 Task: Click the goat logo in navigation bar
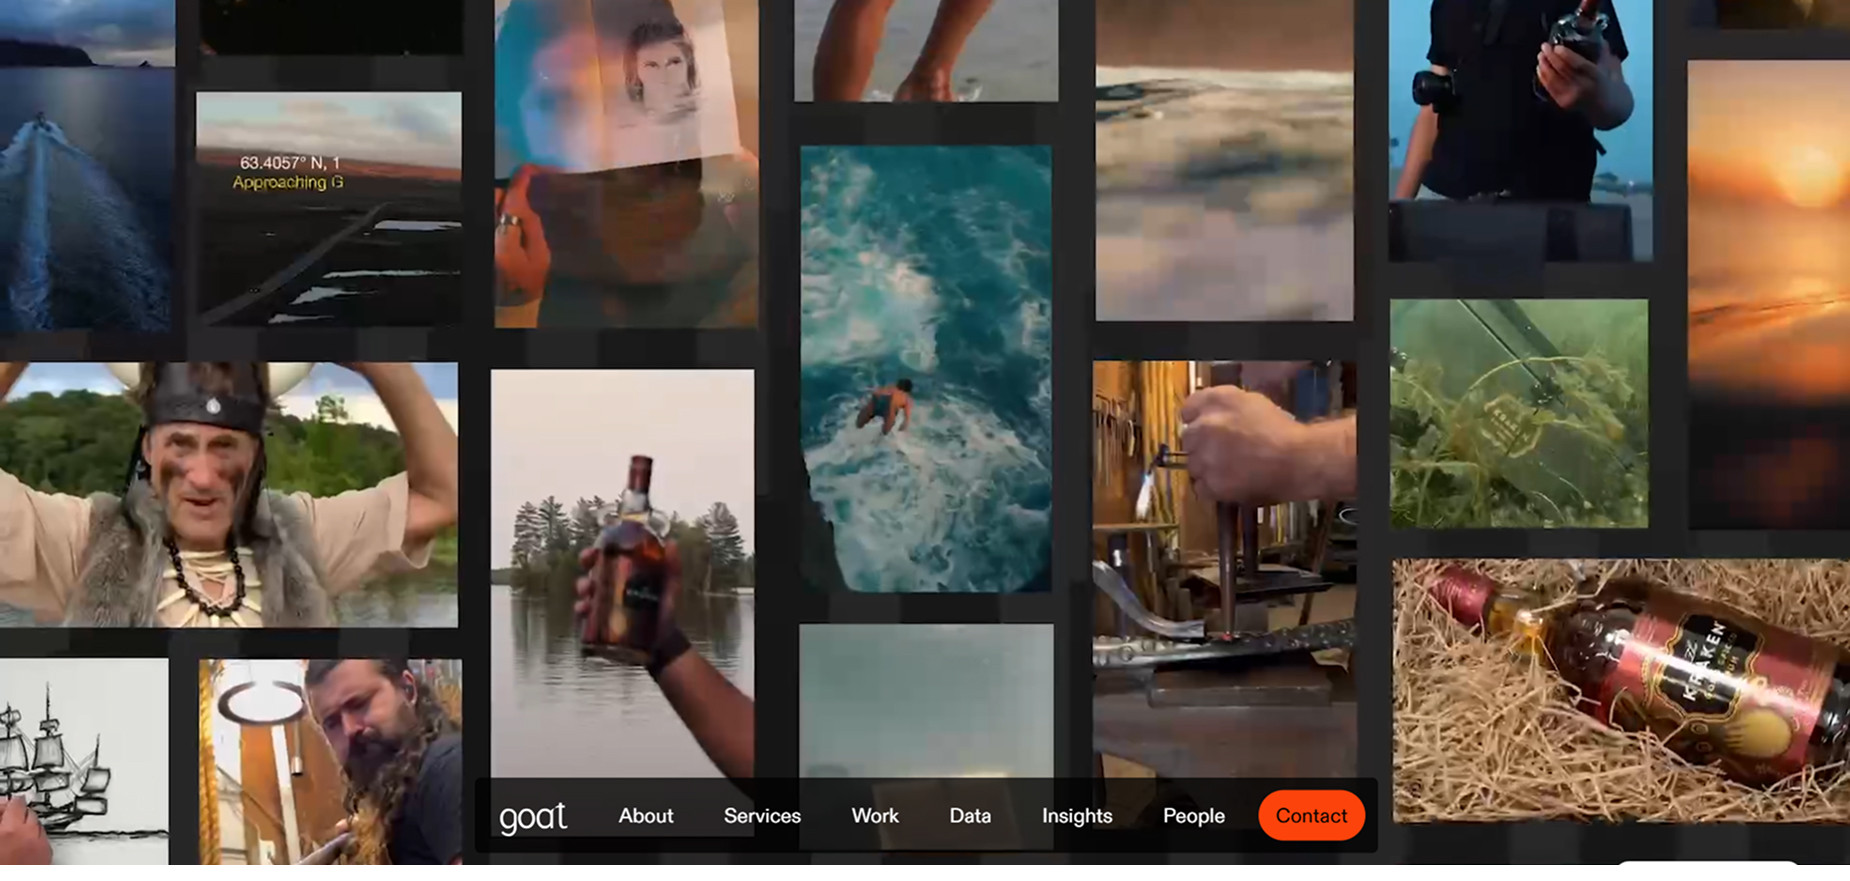pyautogui.click(x=533, y=817)
